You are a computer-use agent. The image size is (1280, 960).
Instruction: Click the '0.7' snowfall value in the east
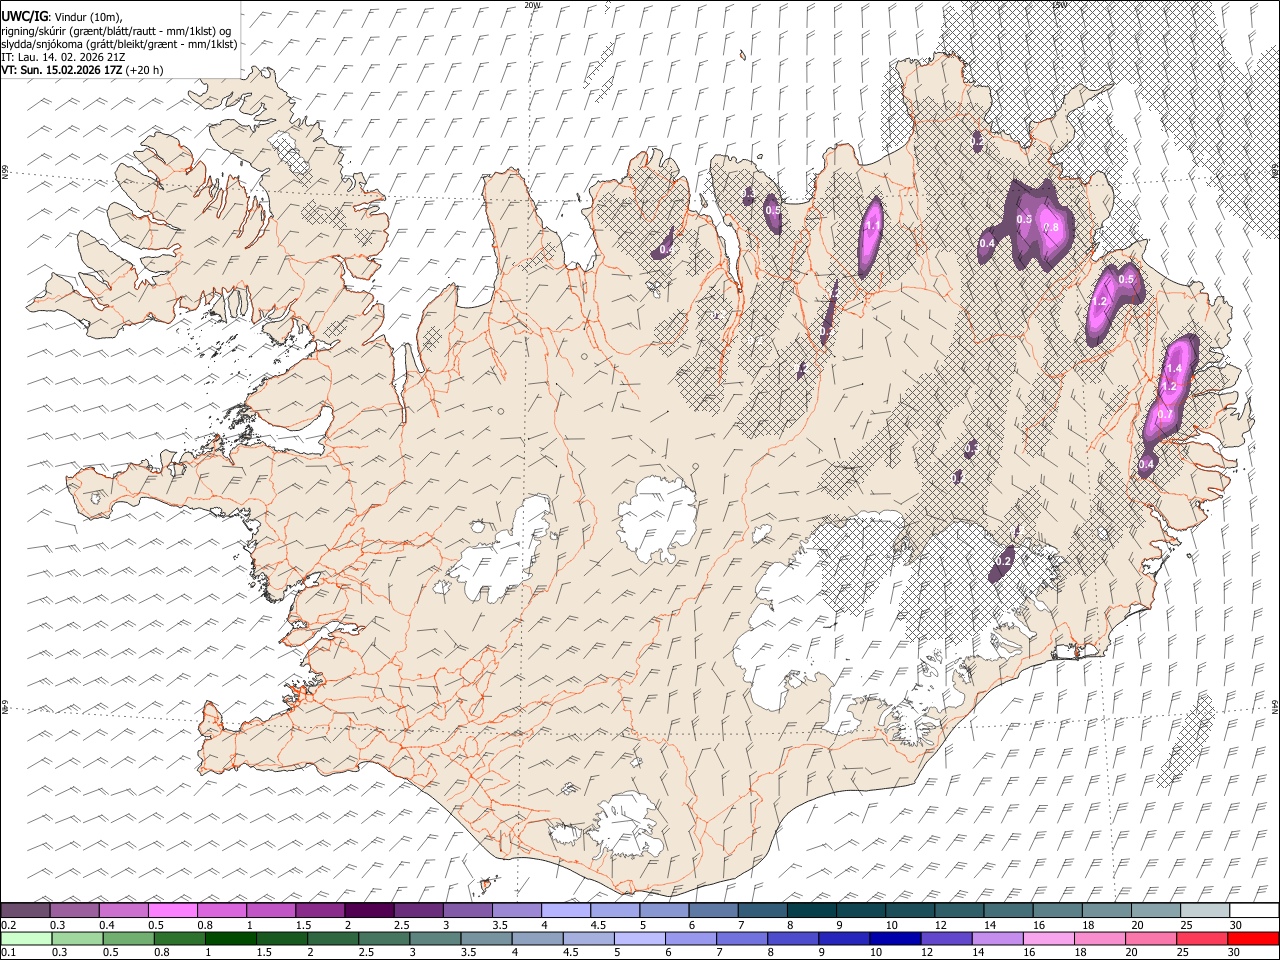(1165, 414)
